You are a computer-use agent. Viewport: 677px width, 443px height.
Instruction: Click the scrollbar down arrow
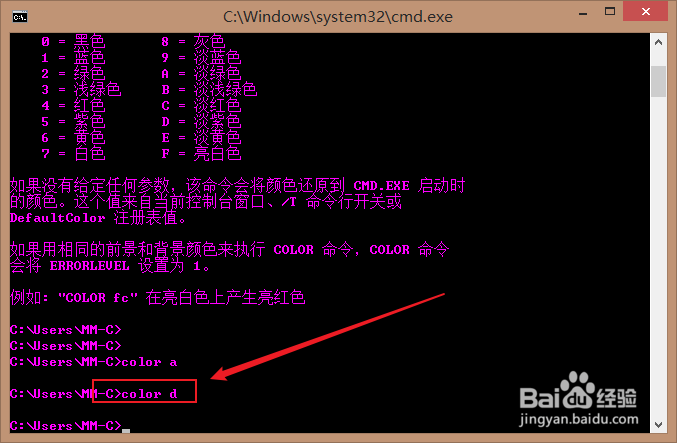pos(658,424)
